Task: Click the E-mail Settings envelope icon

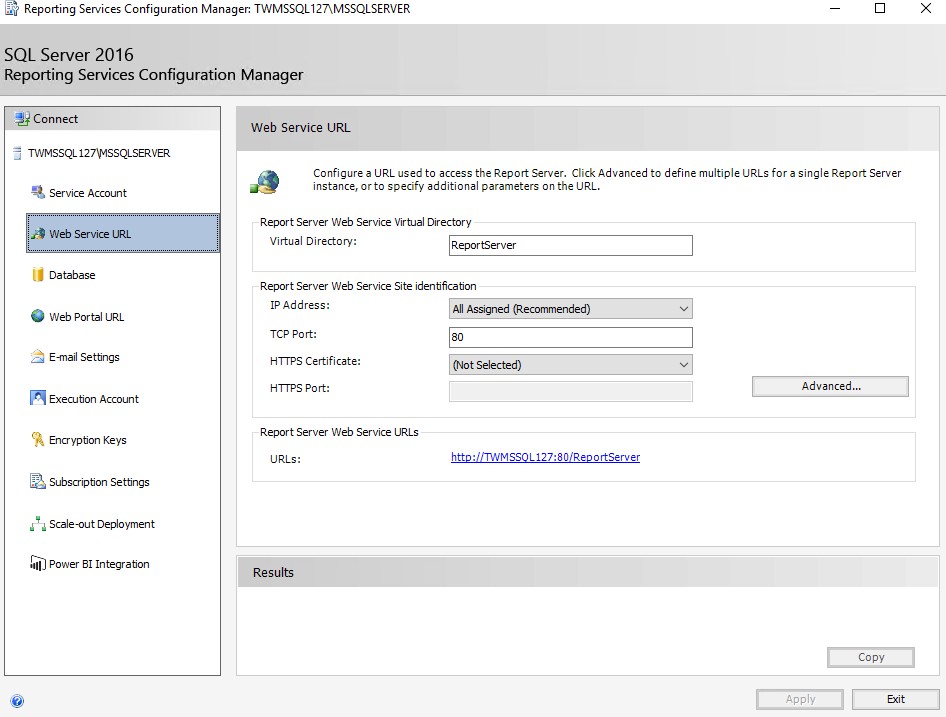Action: 37,357
